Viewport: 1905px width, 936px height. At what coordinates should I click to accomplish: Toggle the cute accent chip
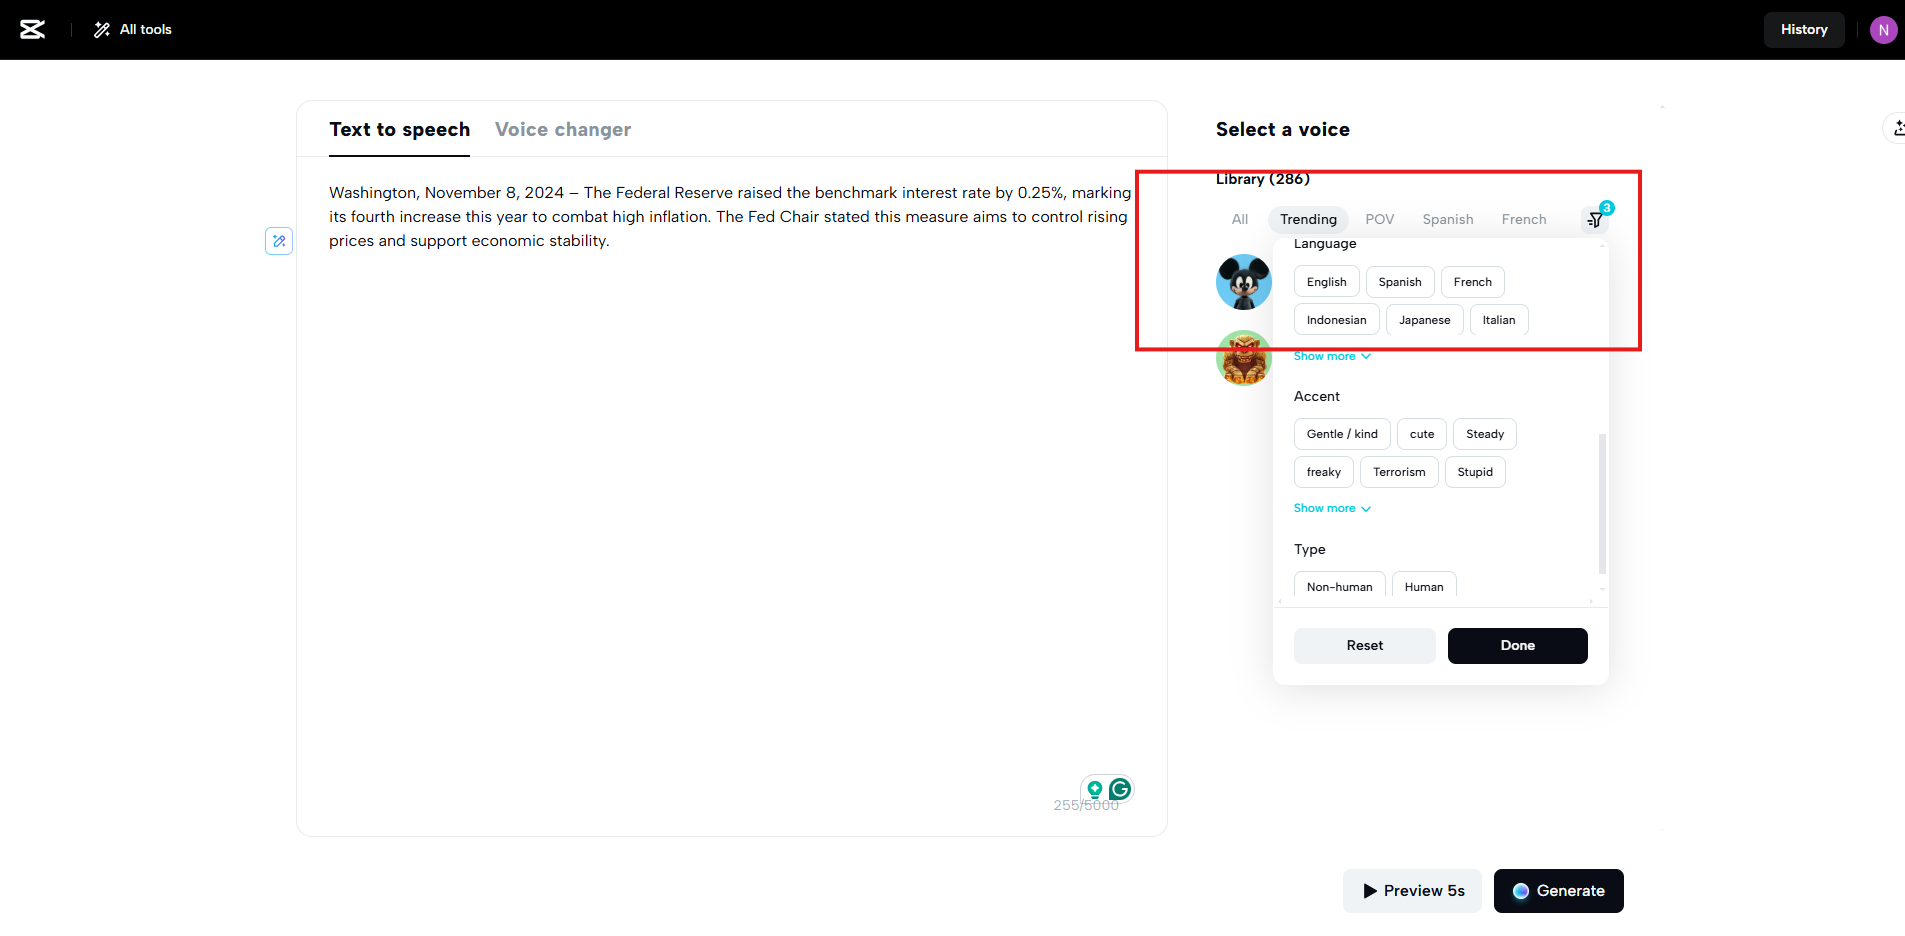click(x=1422, y=434)
